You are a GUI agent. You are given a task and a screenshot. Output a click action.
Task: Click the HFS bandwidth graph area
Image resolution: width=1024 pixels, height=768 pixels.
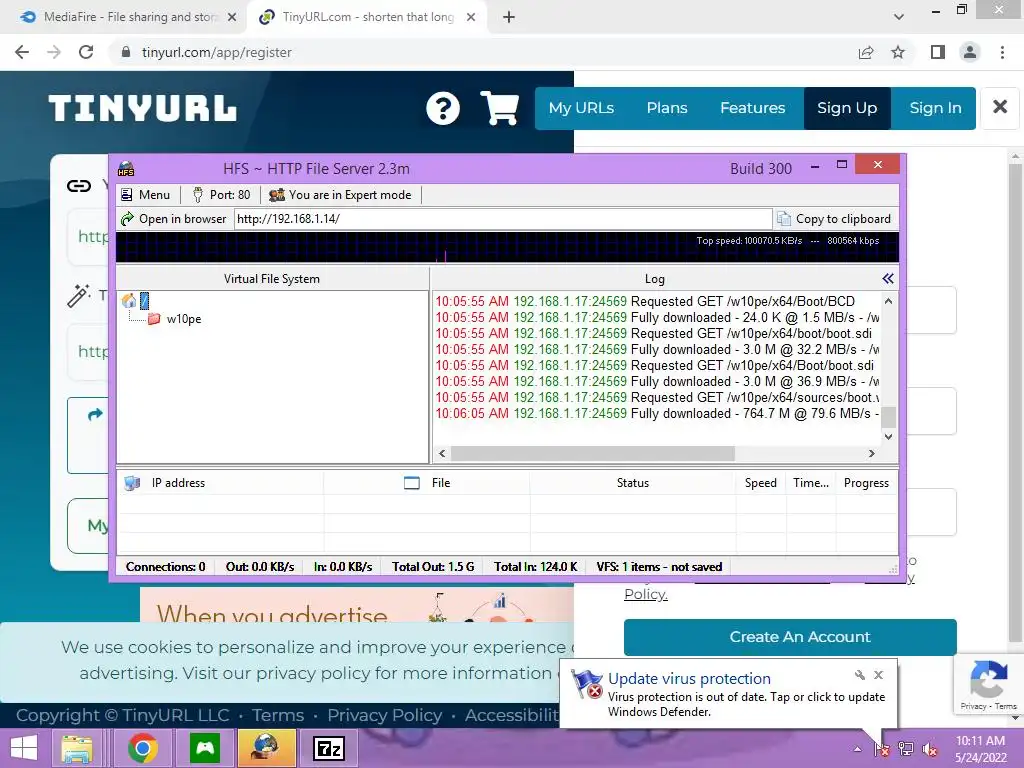click(507, 248)
